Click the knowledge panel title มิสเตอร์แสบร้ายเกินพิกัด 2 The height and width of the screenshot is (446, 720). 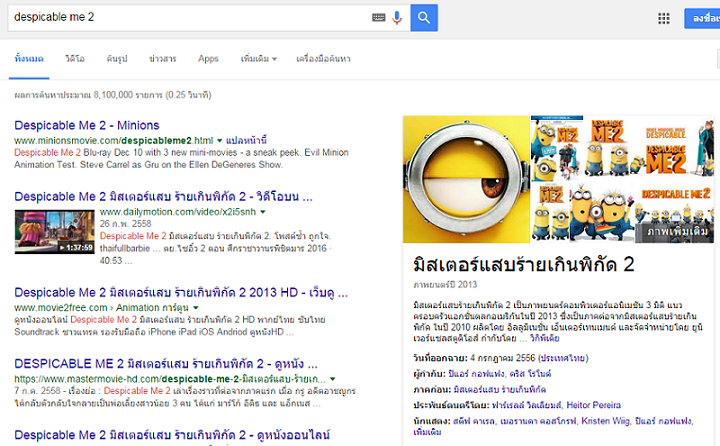click(x=524, y=265)
